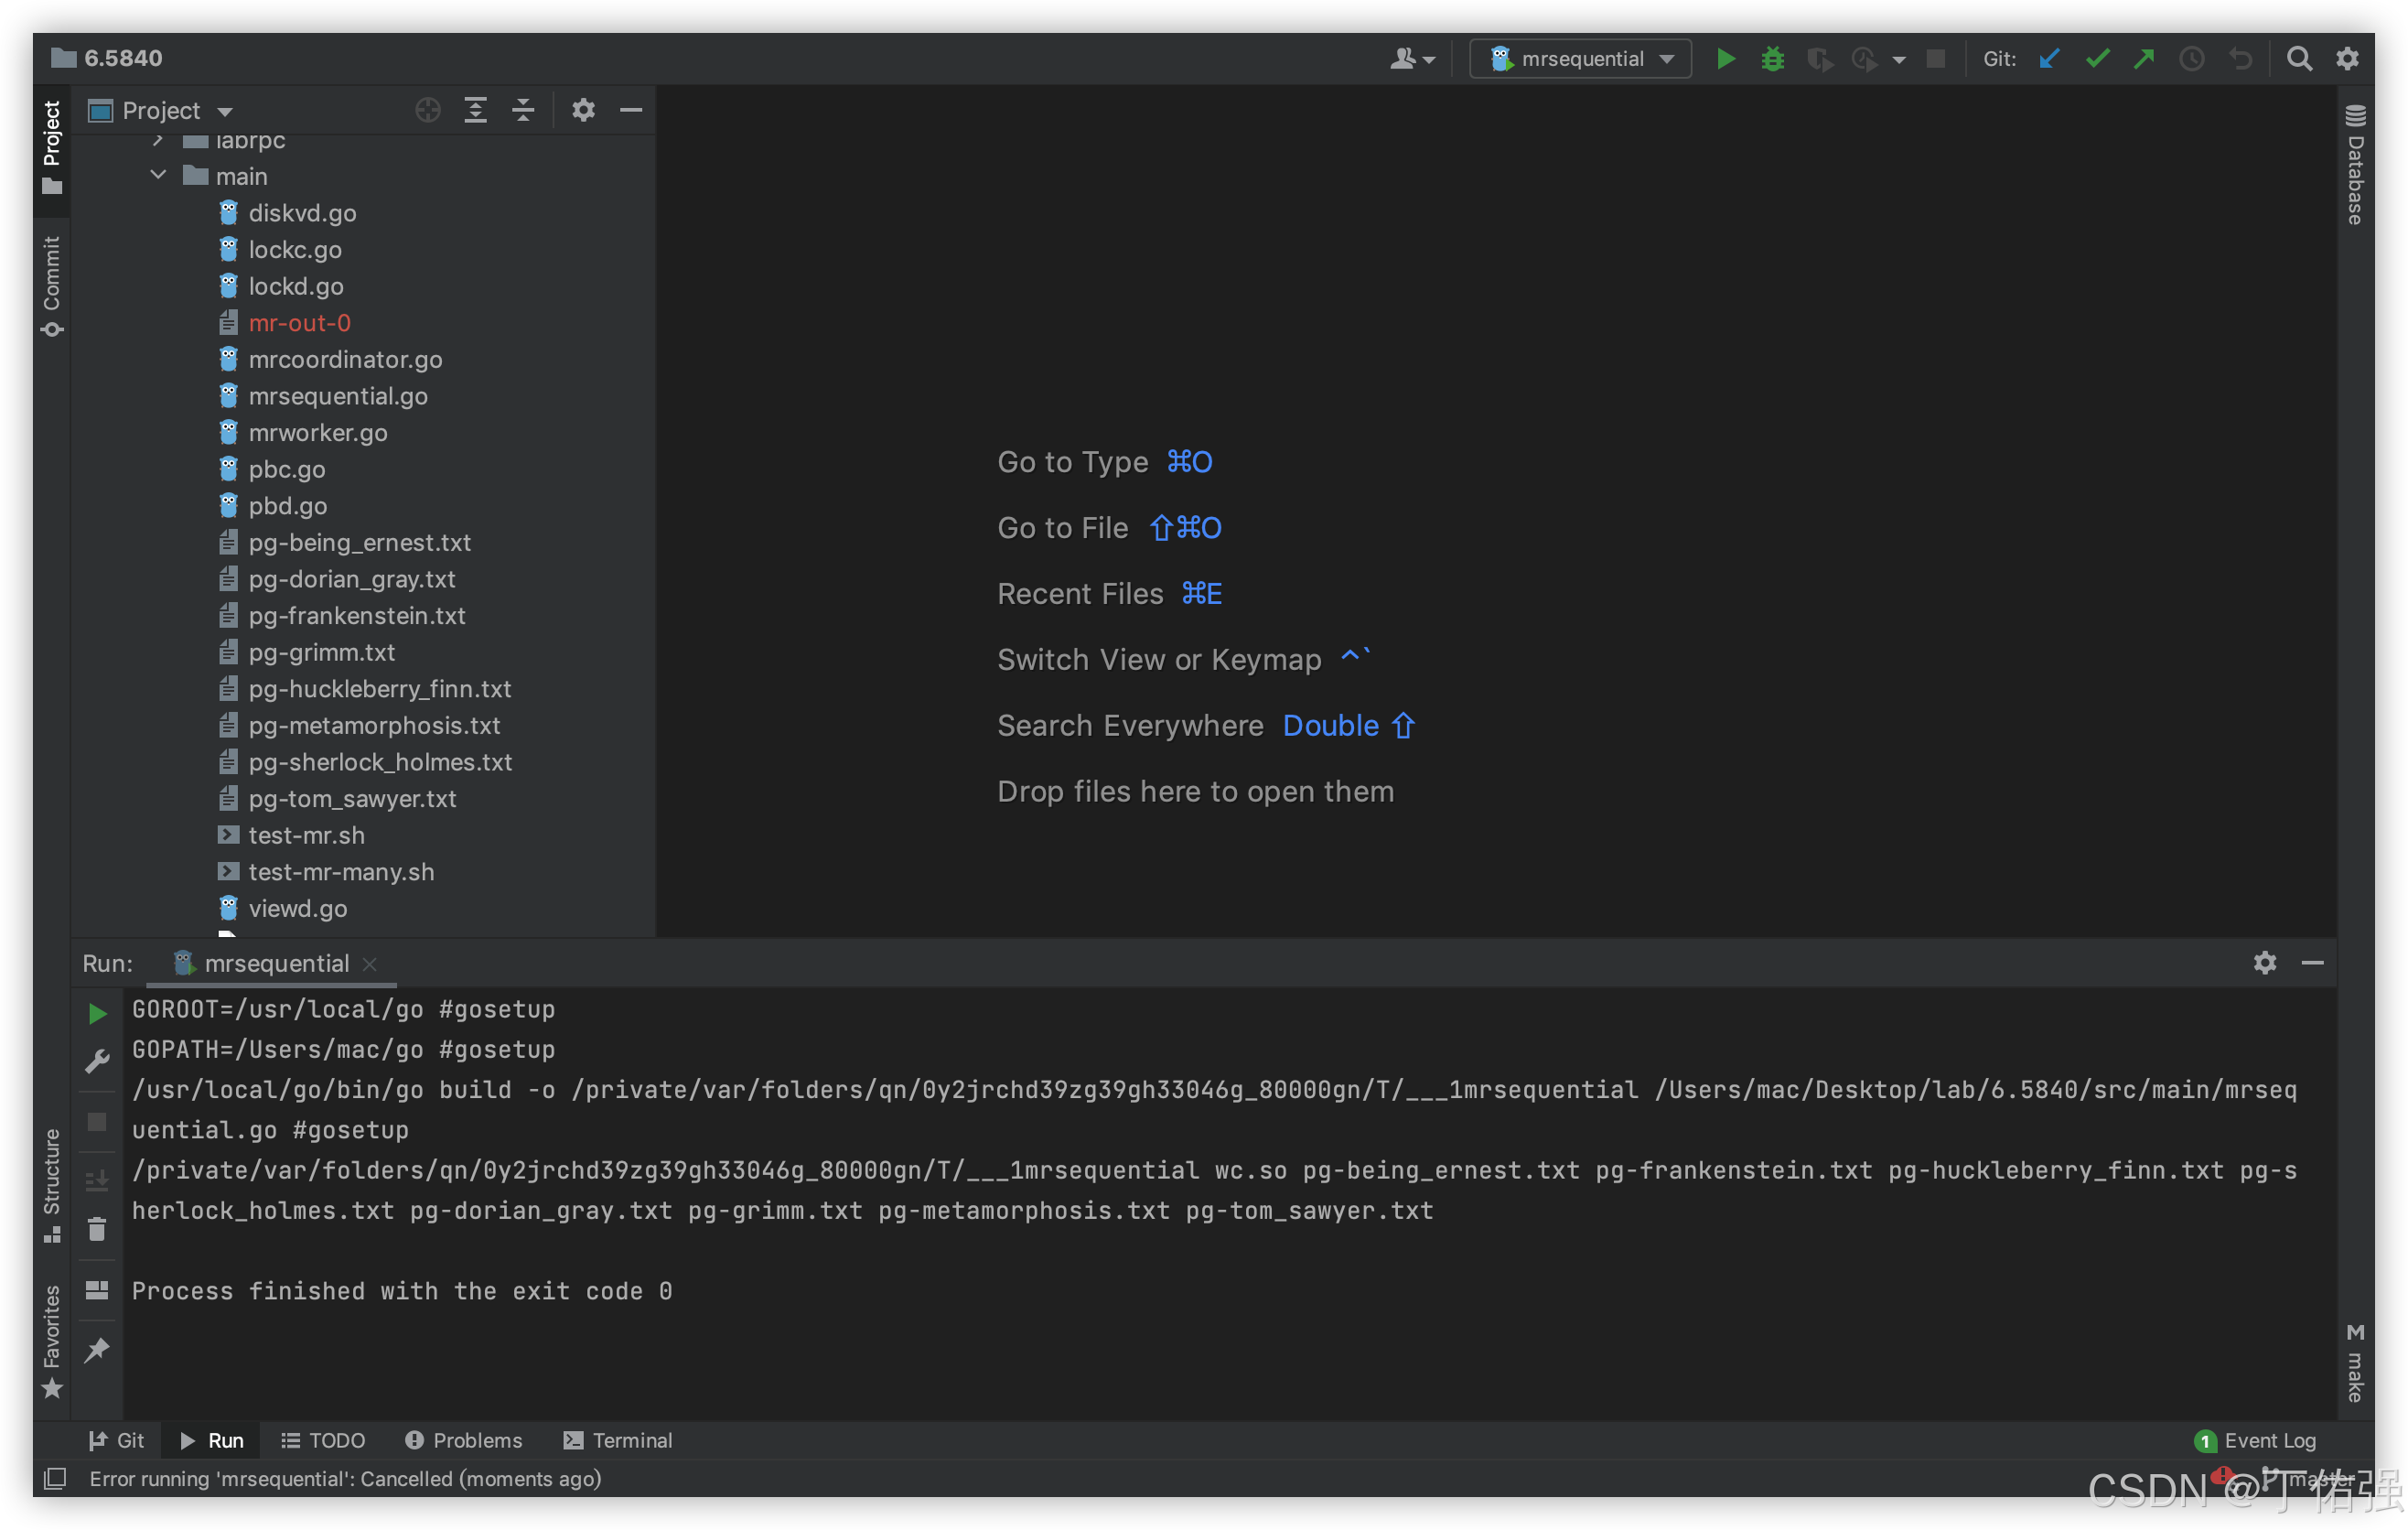2408x1530 pixels.
Task: Open the more run actions dropdown arrow
Action: pyautogui.click(x=1899, y=60)
